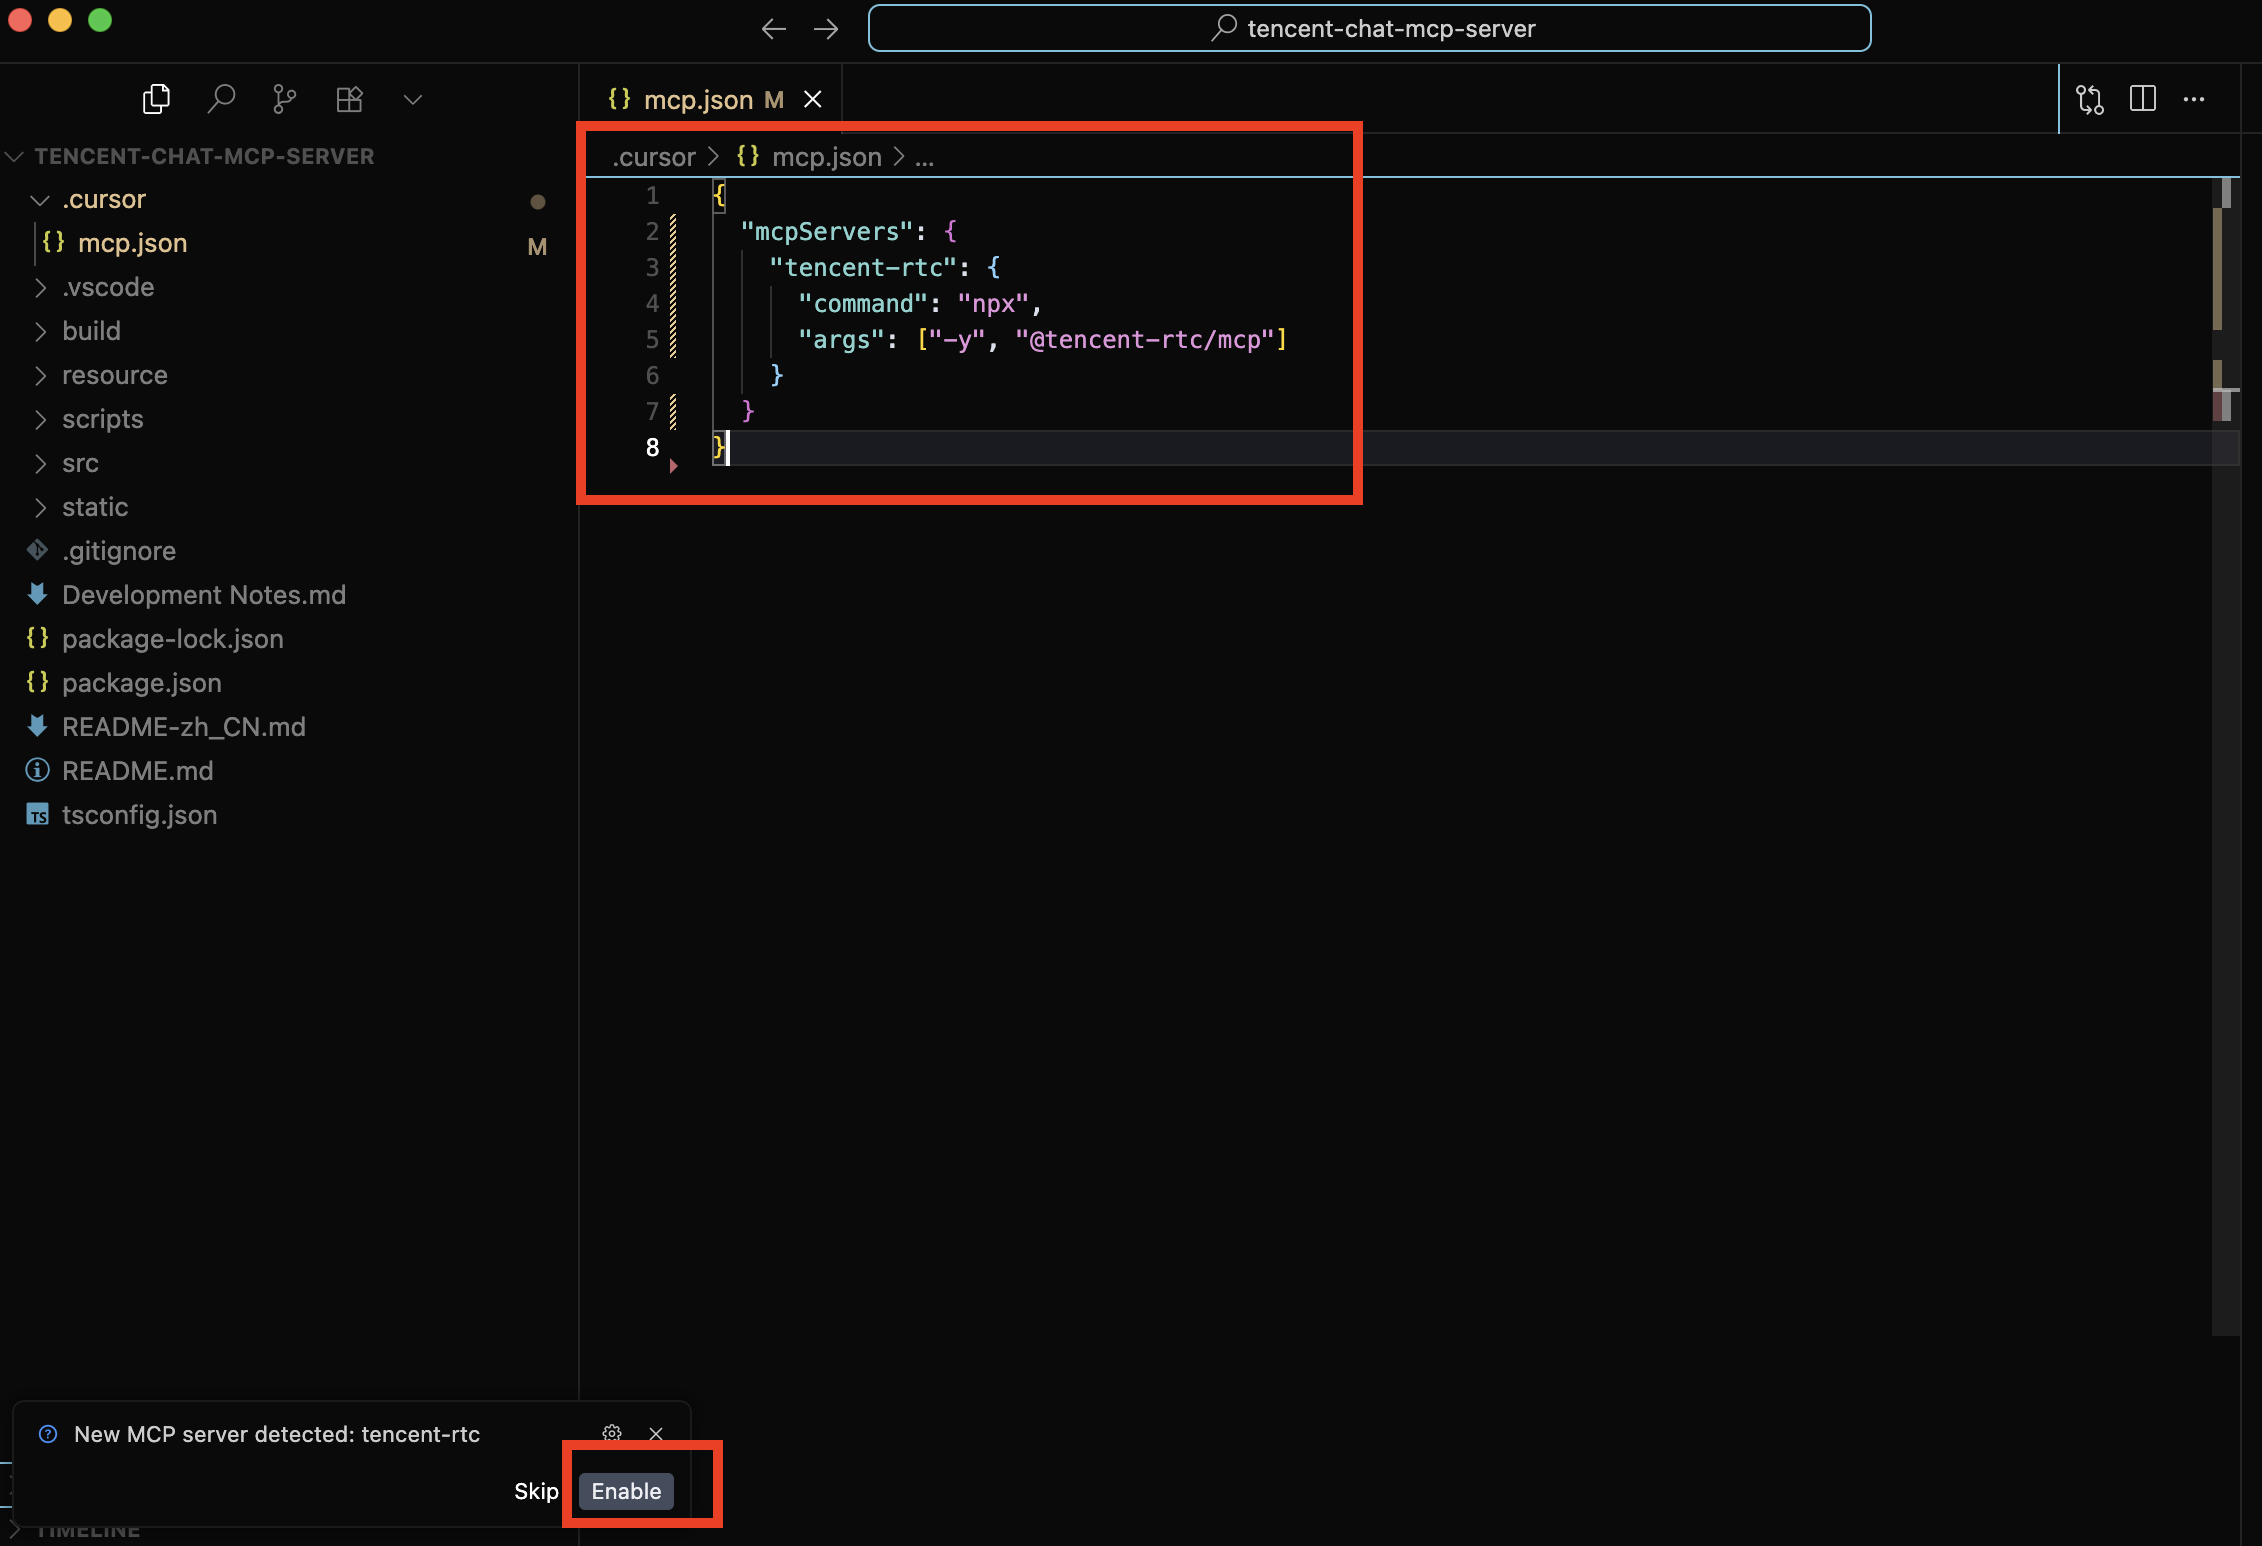Open mcp.json in the file tree

pos(133,243)
